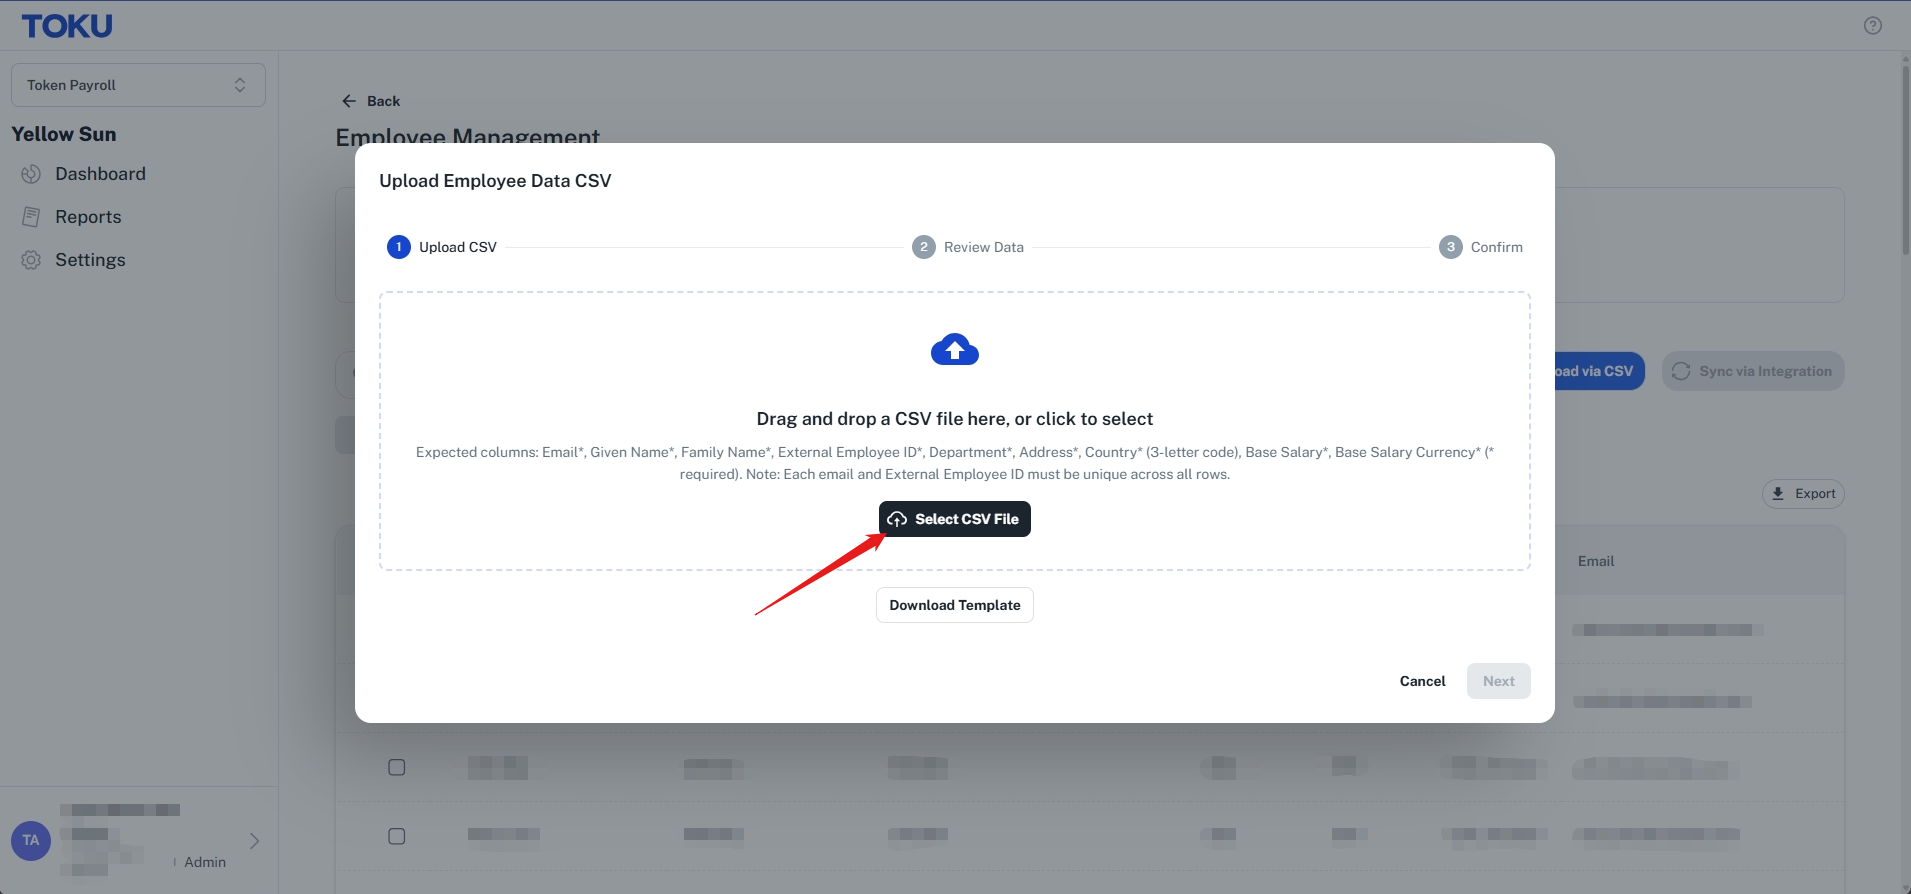Click the page vertical scrollbar
Screen dimensions: 1911x894
click(x=1905, y=155)
